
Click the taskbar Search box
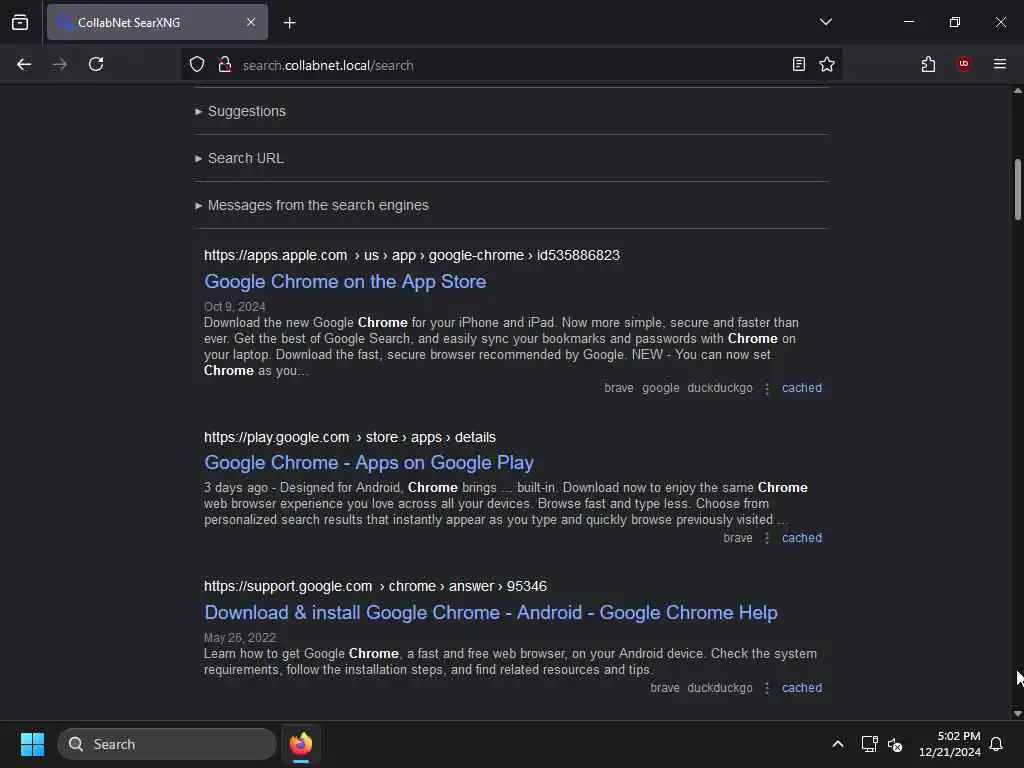pos(167,744)
